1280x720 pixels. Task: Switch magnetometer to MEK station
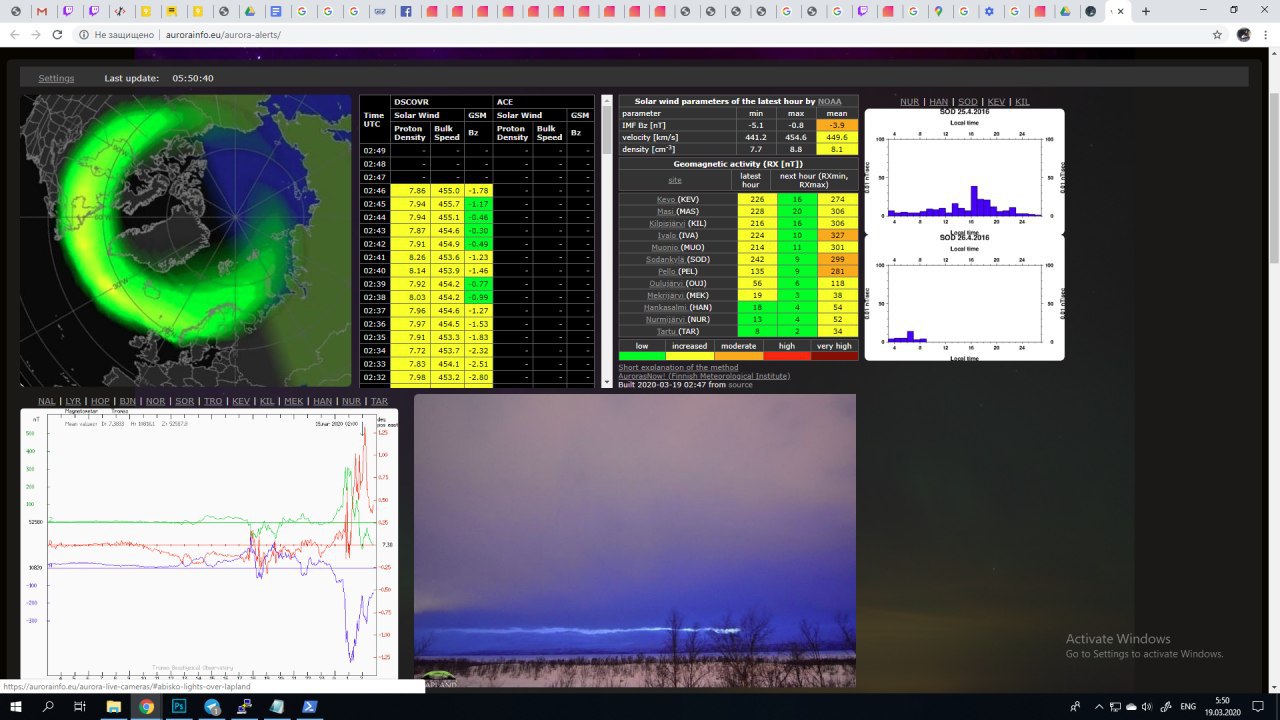click(294, 401)
